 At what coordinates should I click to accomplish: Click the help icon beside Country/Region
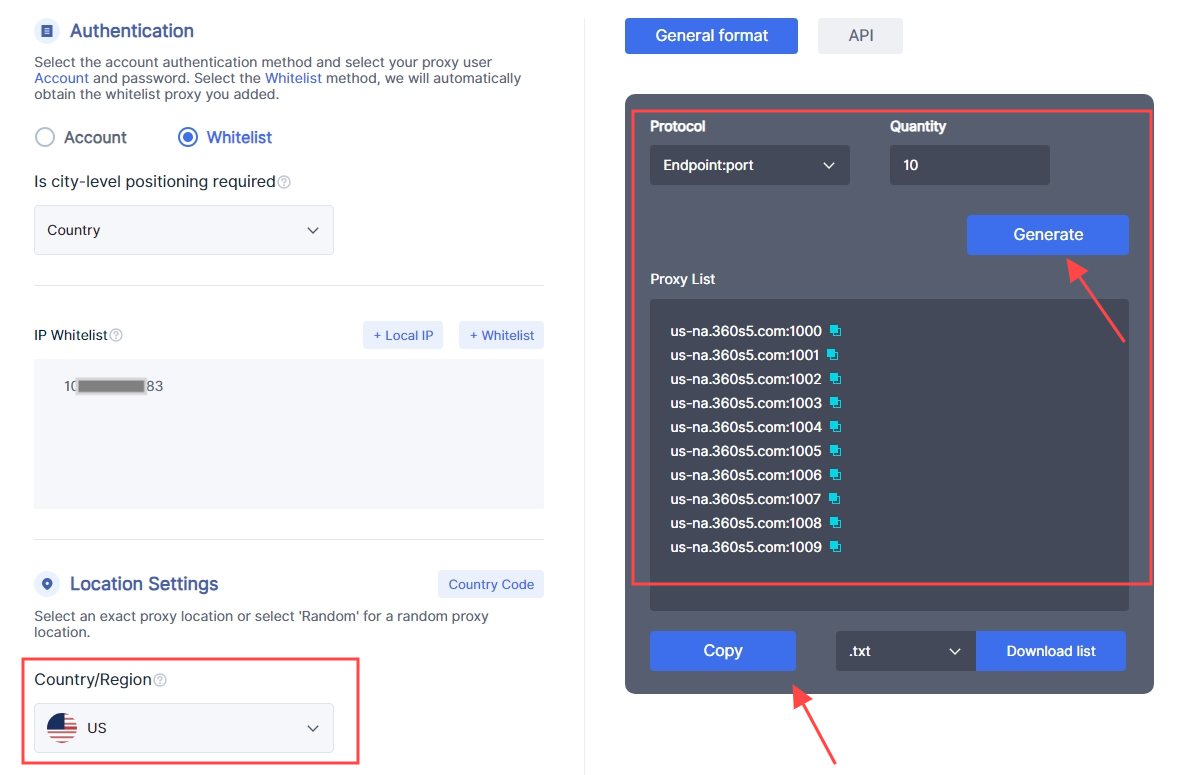point(160,680)
